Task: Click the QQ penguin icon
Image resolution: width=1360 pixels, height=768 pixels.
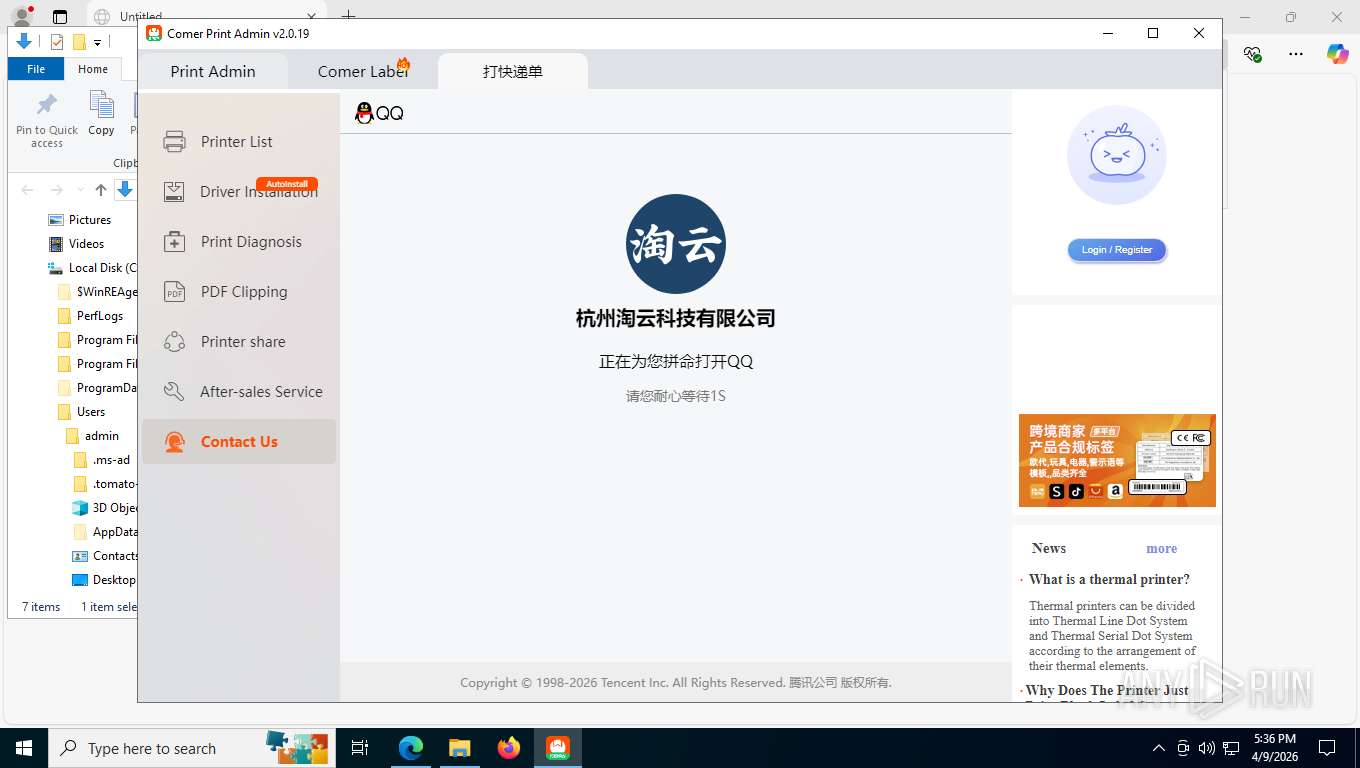Action: 364,113
